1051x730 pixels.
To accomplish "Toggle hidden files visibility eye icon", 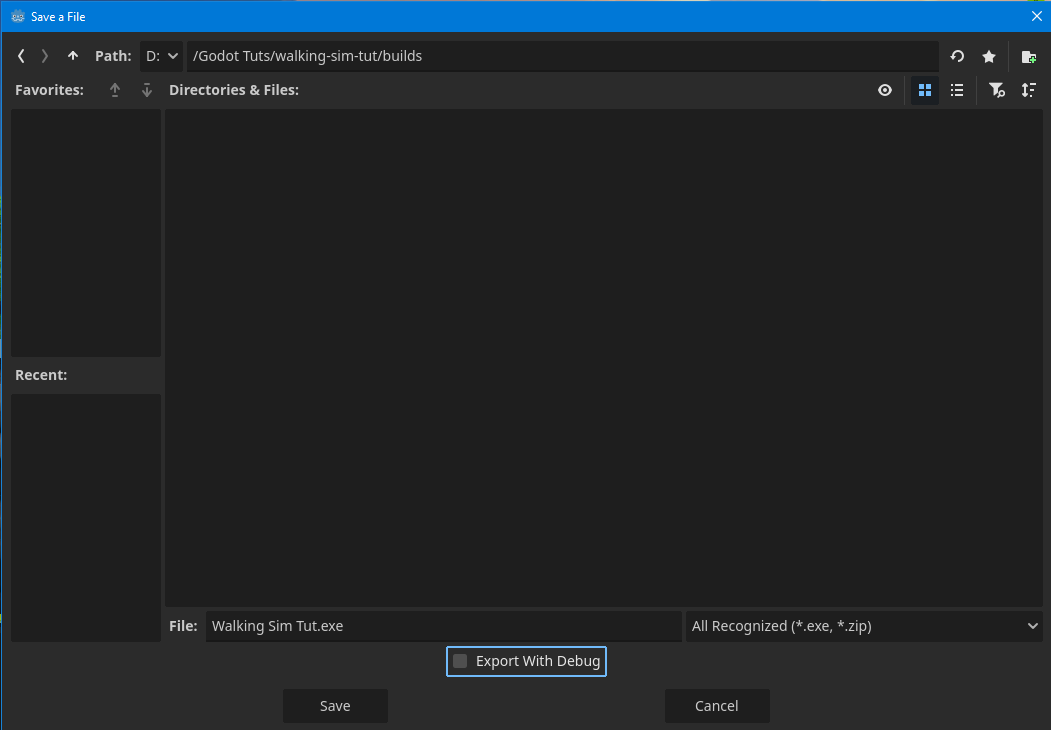I will (x=885, y=90).
